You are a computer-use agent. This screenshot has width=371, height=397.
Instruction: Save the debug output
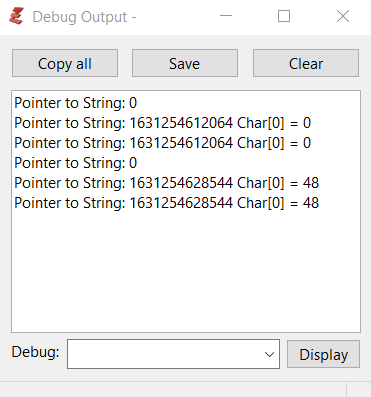coord(185,63)
